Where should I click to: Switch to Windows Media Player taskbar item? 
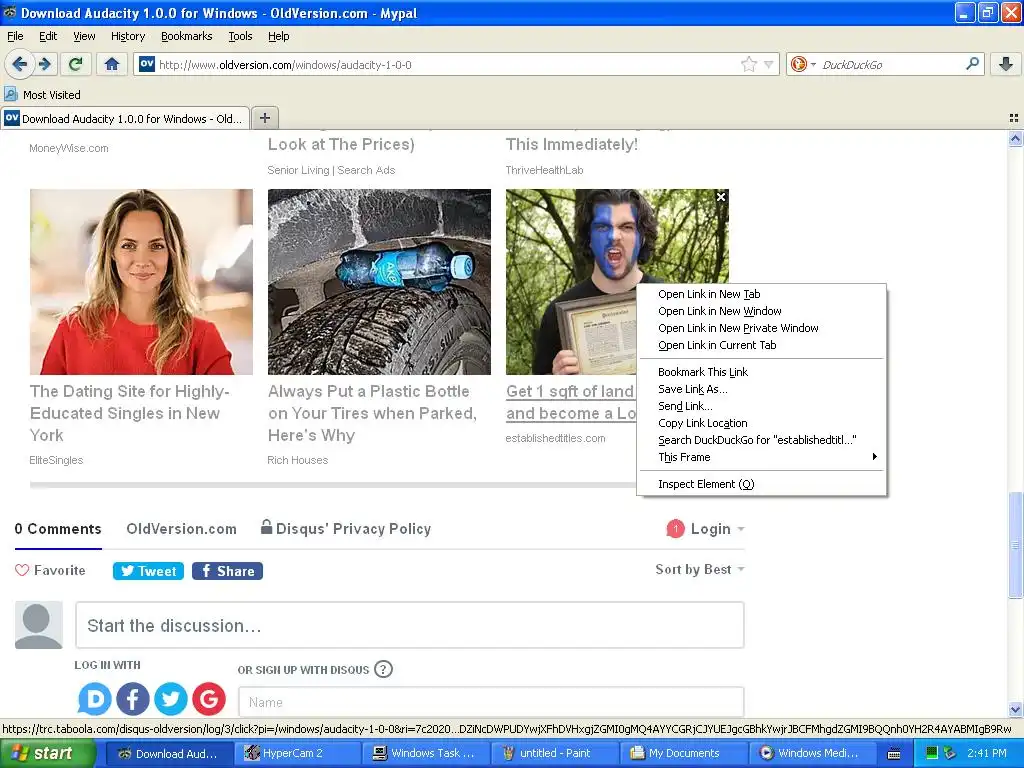(x=812, y=753)
